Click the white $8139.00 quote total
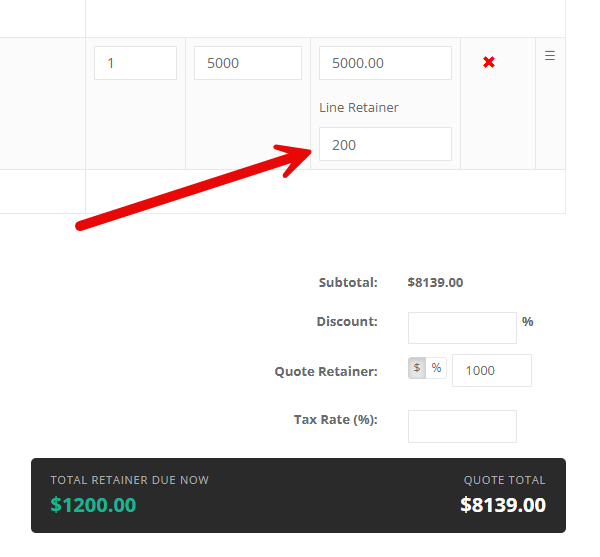 503,505
